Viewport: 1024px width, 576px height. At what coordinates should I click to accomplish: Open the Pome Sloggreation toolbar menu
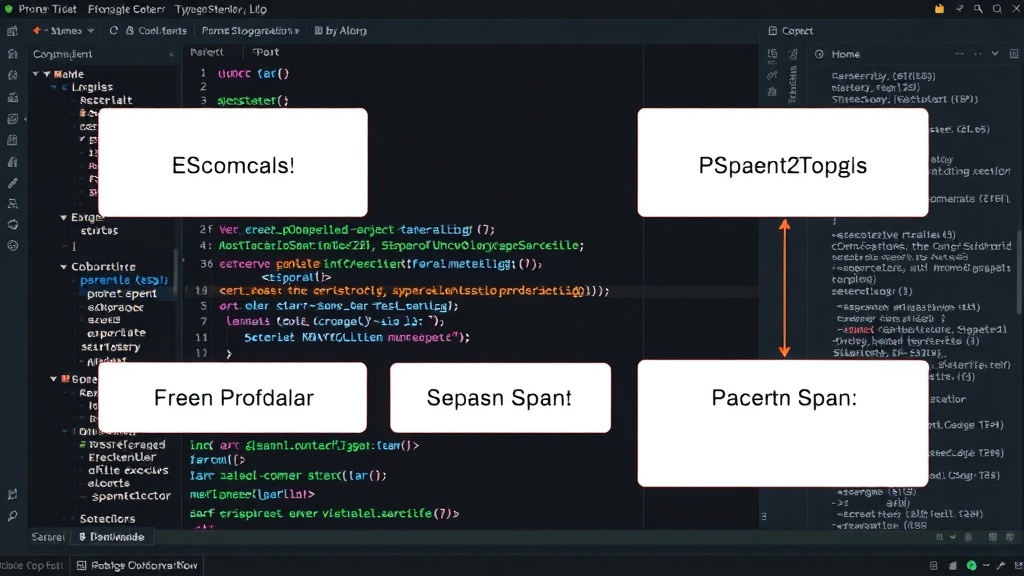pos(250,31)
